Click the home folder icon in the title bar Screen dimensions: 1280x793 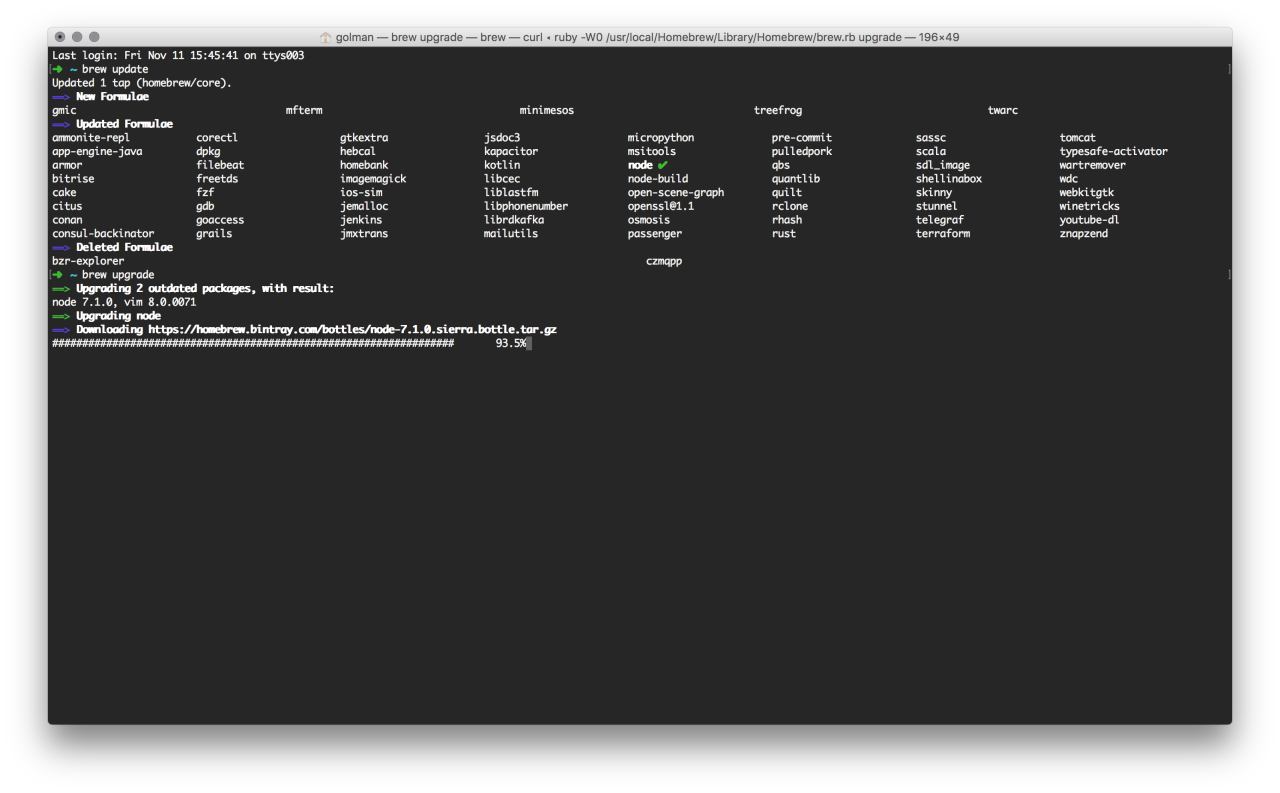tap(325, 37)
